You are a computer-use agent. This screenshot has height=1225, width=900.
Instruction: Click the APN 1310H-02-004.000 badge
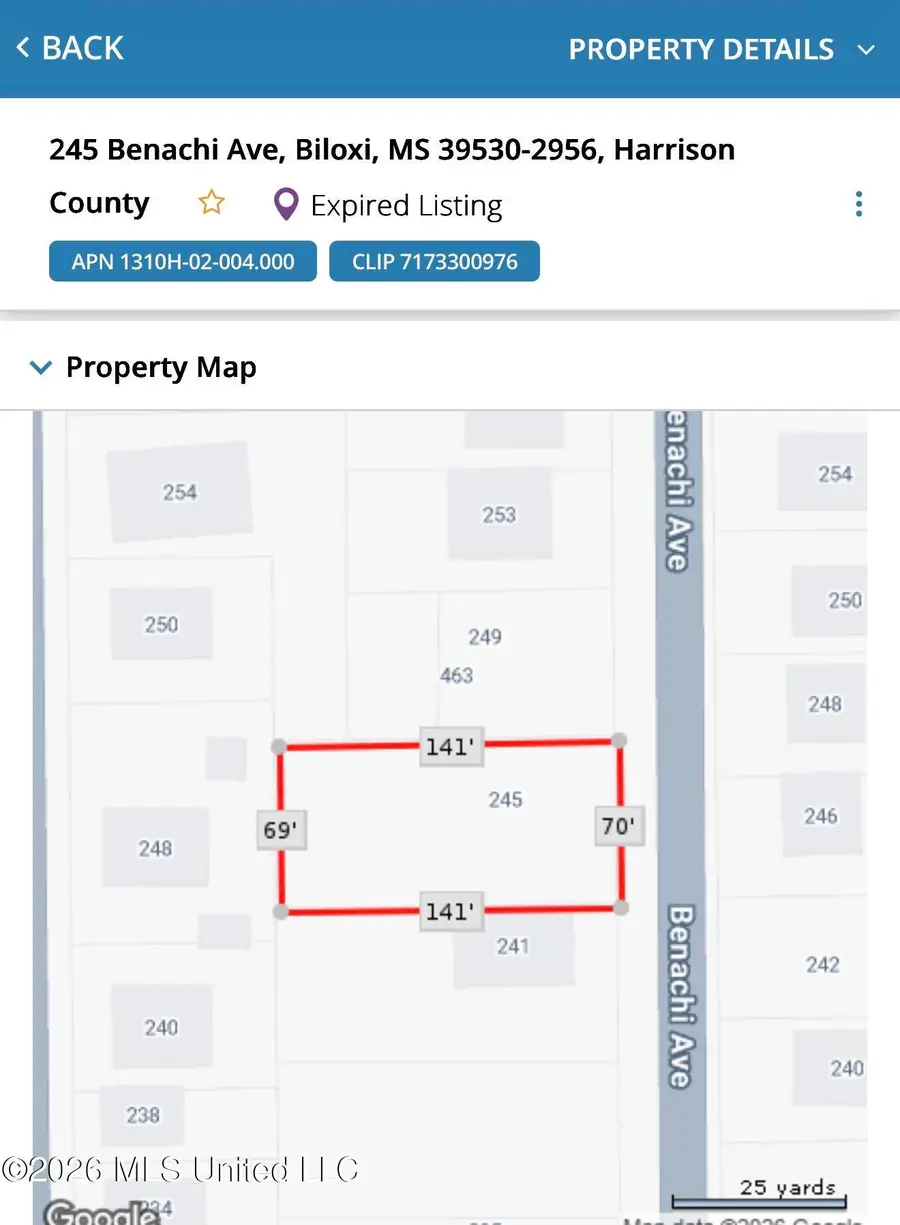182,261
